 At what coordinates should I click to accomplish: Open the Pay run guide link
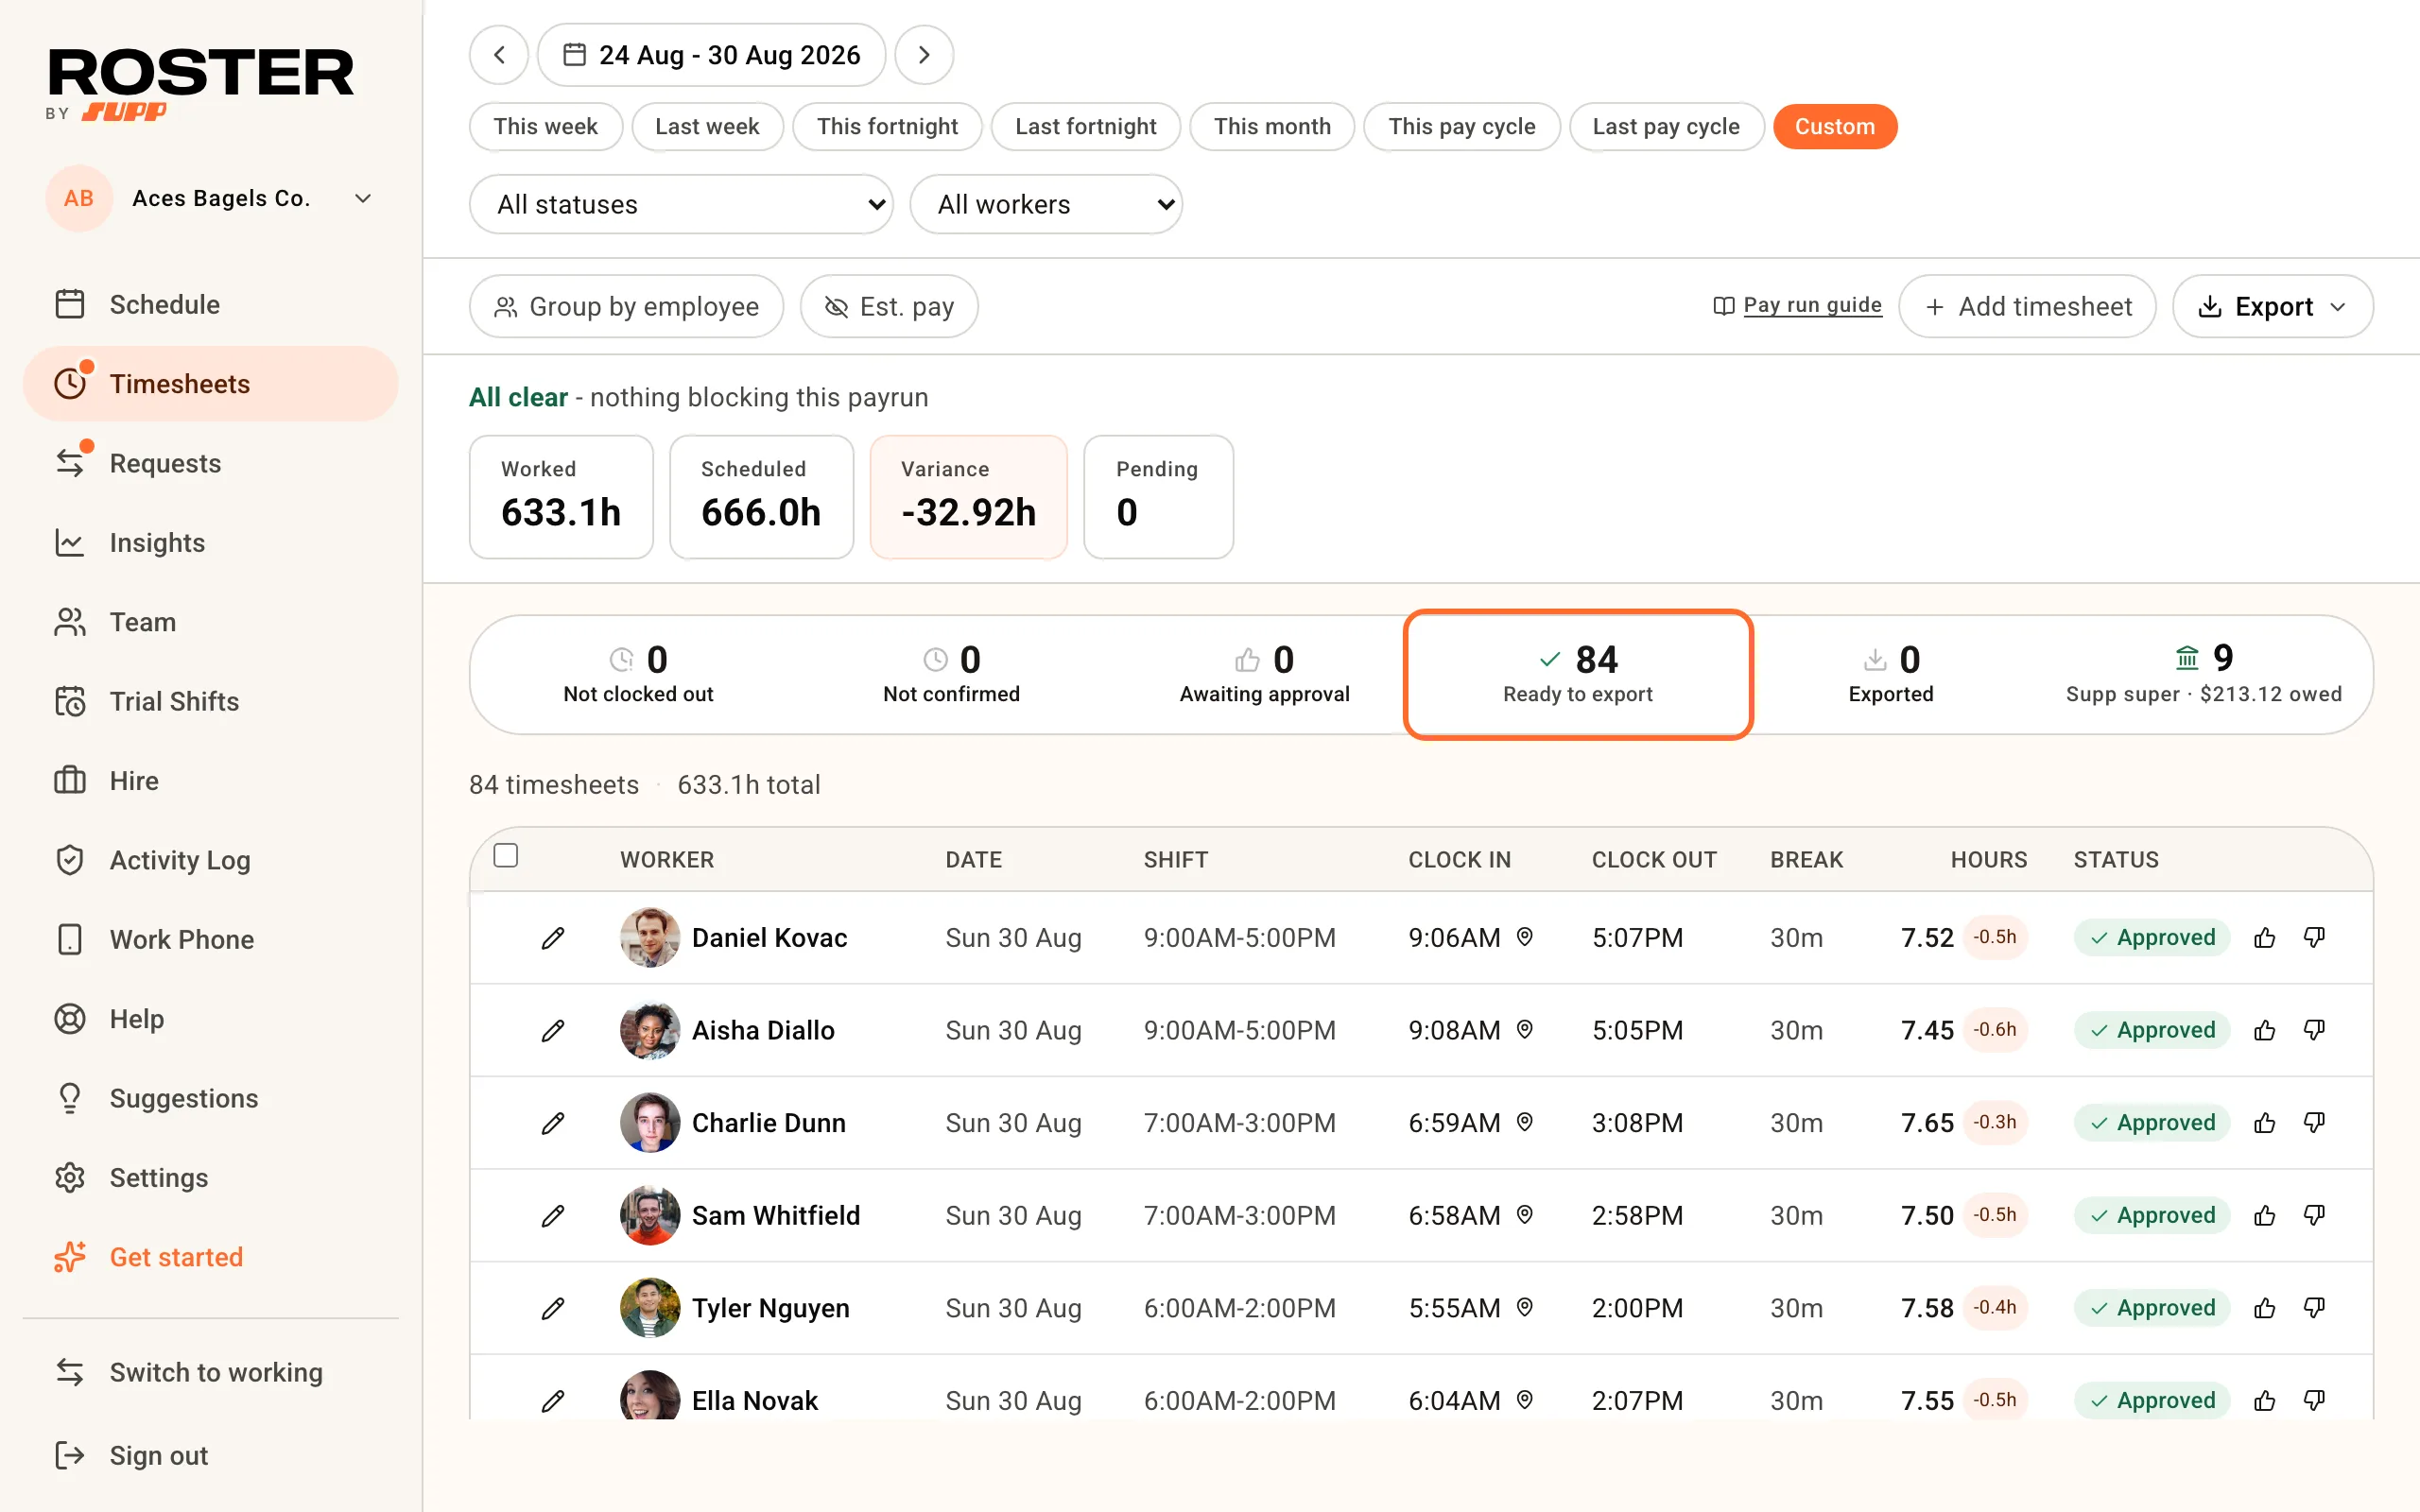pyautogui.click(x=1797, y=305)
